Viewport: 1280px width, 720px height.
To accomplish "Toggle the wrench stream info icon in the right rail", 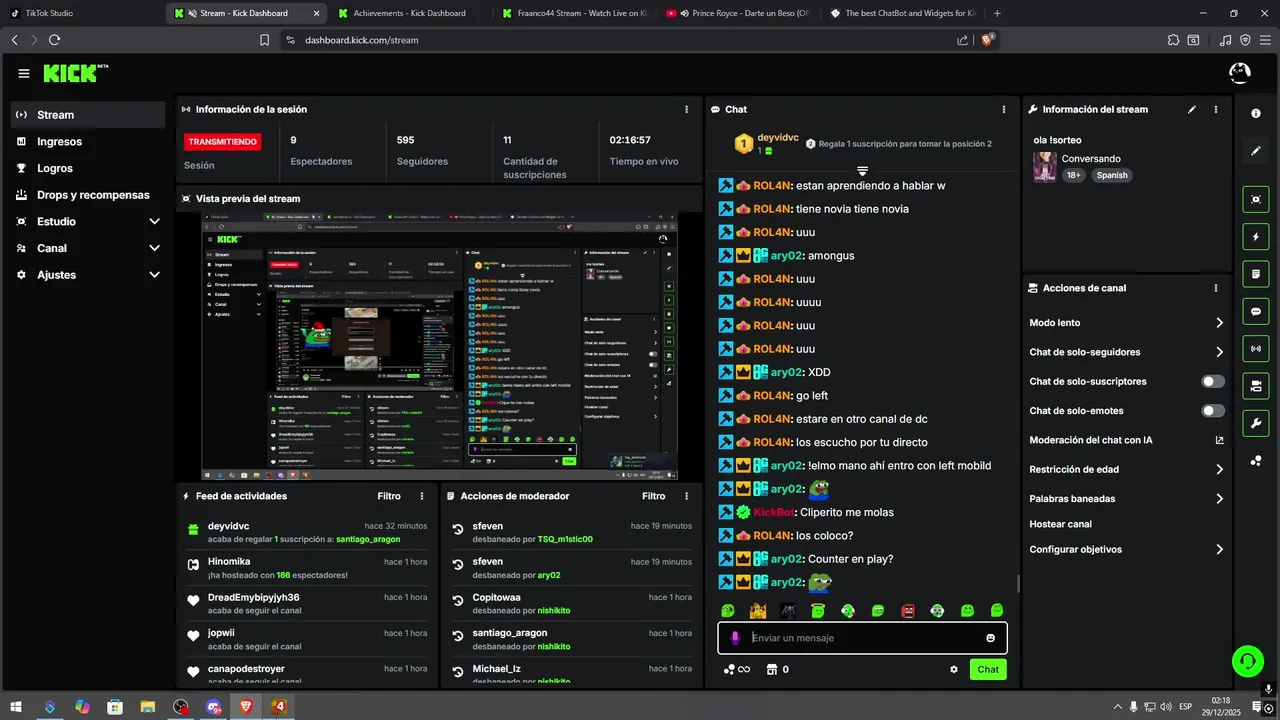I will point(1256,424).
